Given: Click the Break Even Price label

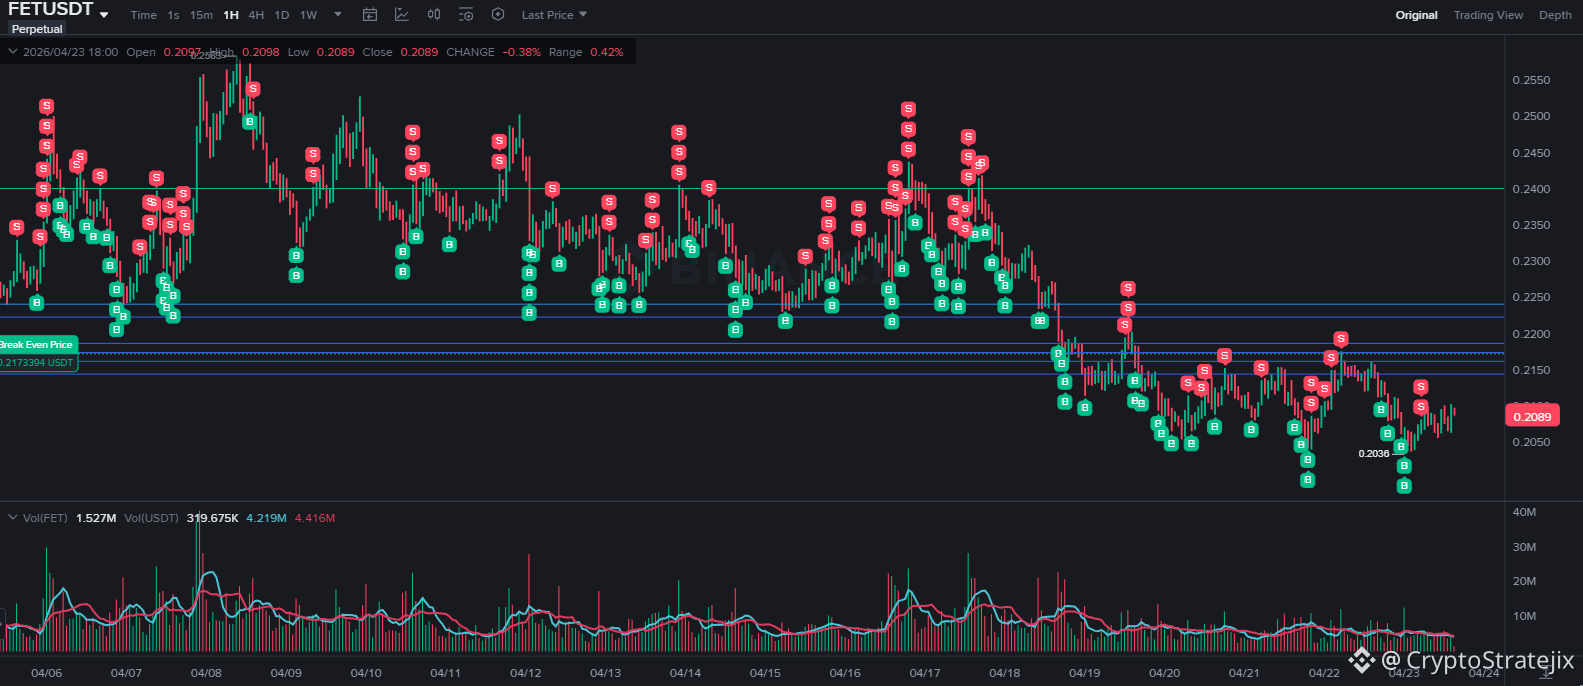Looking at the screenshot, I should point(37,344).
